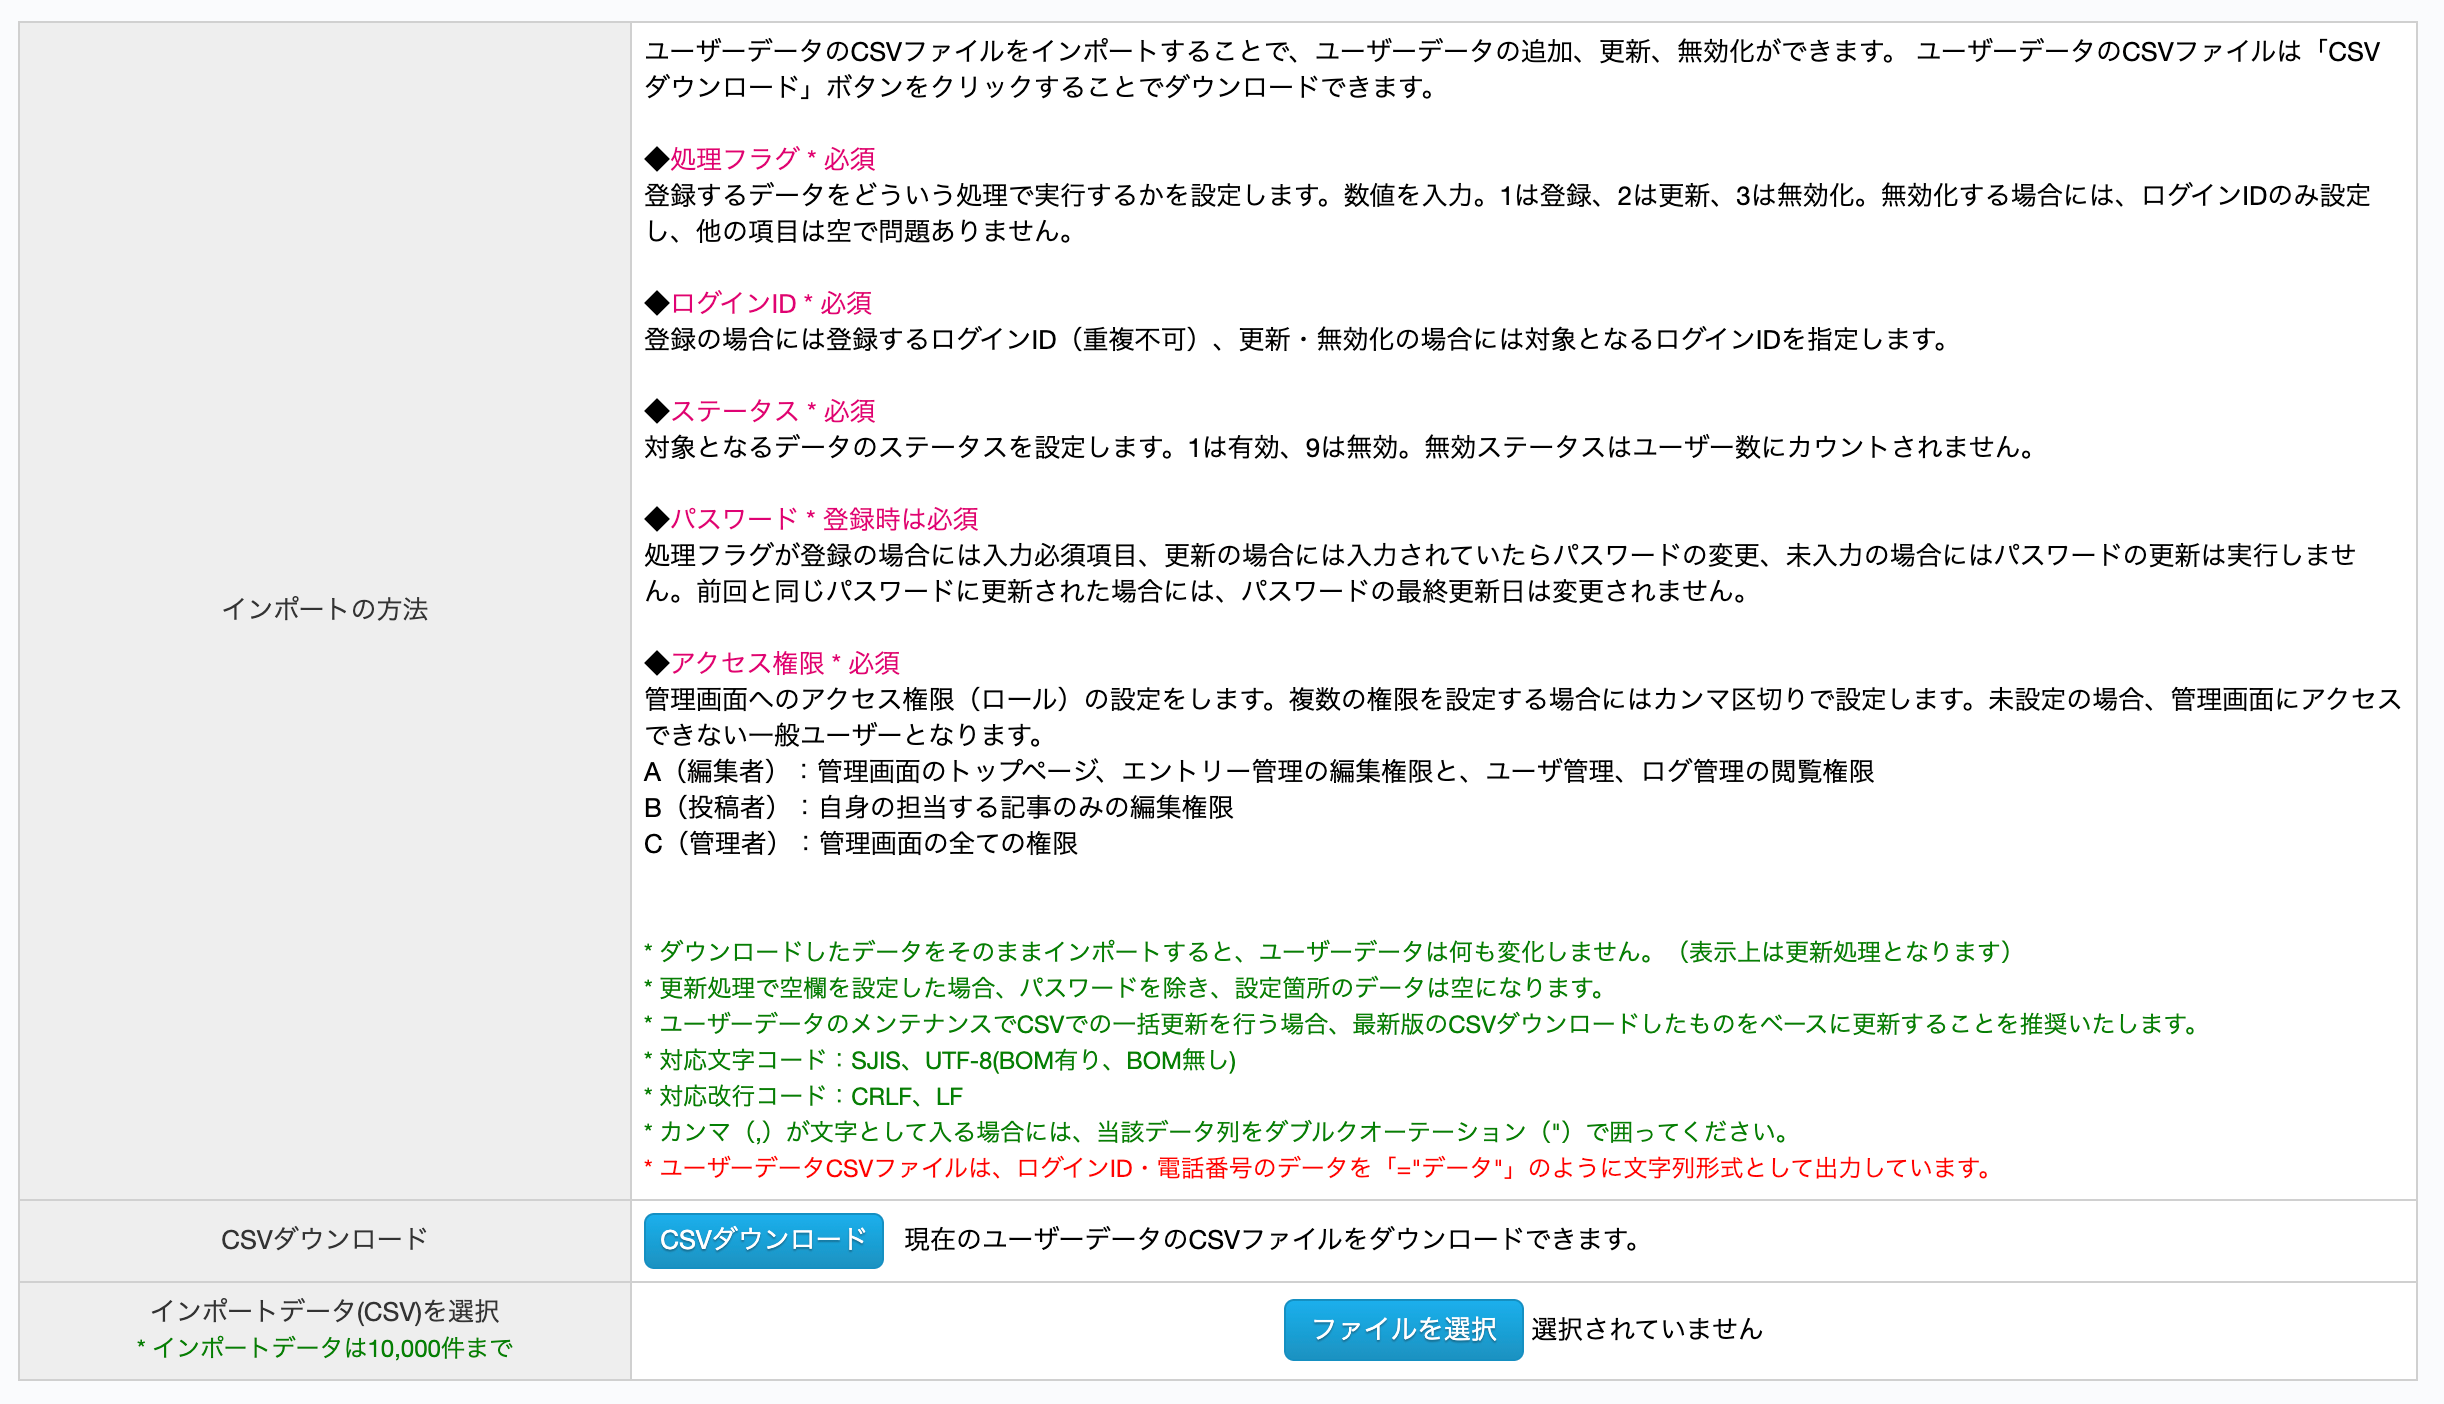Click the text describing current user data CSV download

tap(1274, 1240)
